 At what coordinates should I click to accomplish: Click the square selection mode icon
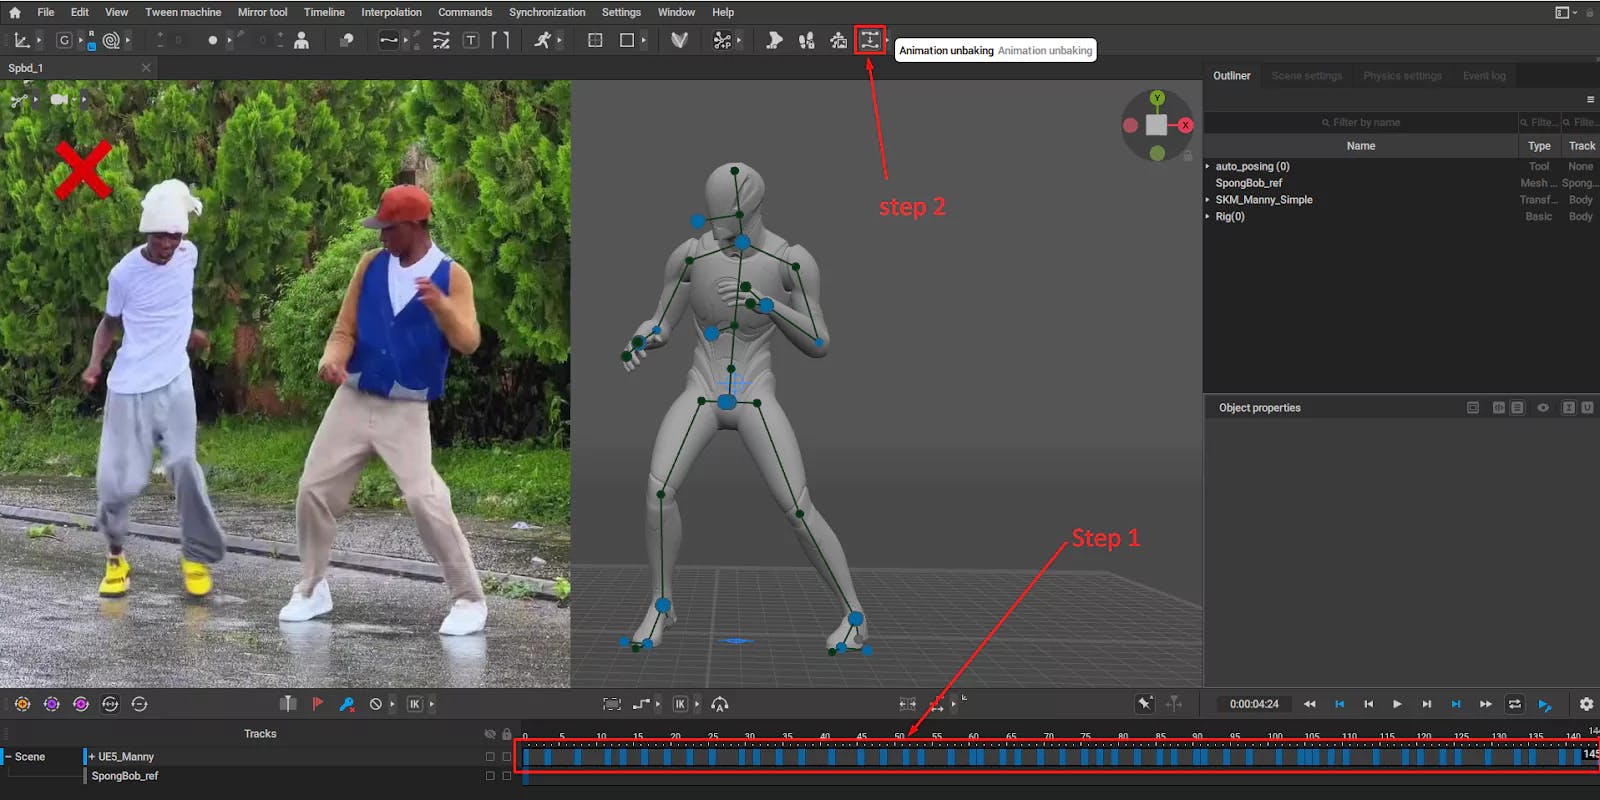(x=627, y=40)
